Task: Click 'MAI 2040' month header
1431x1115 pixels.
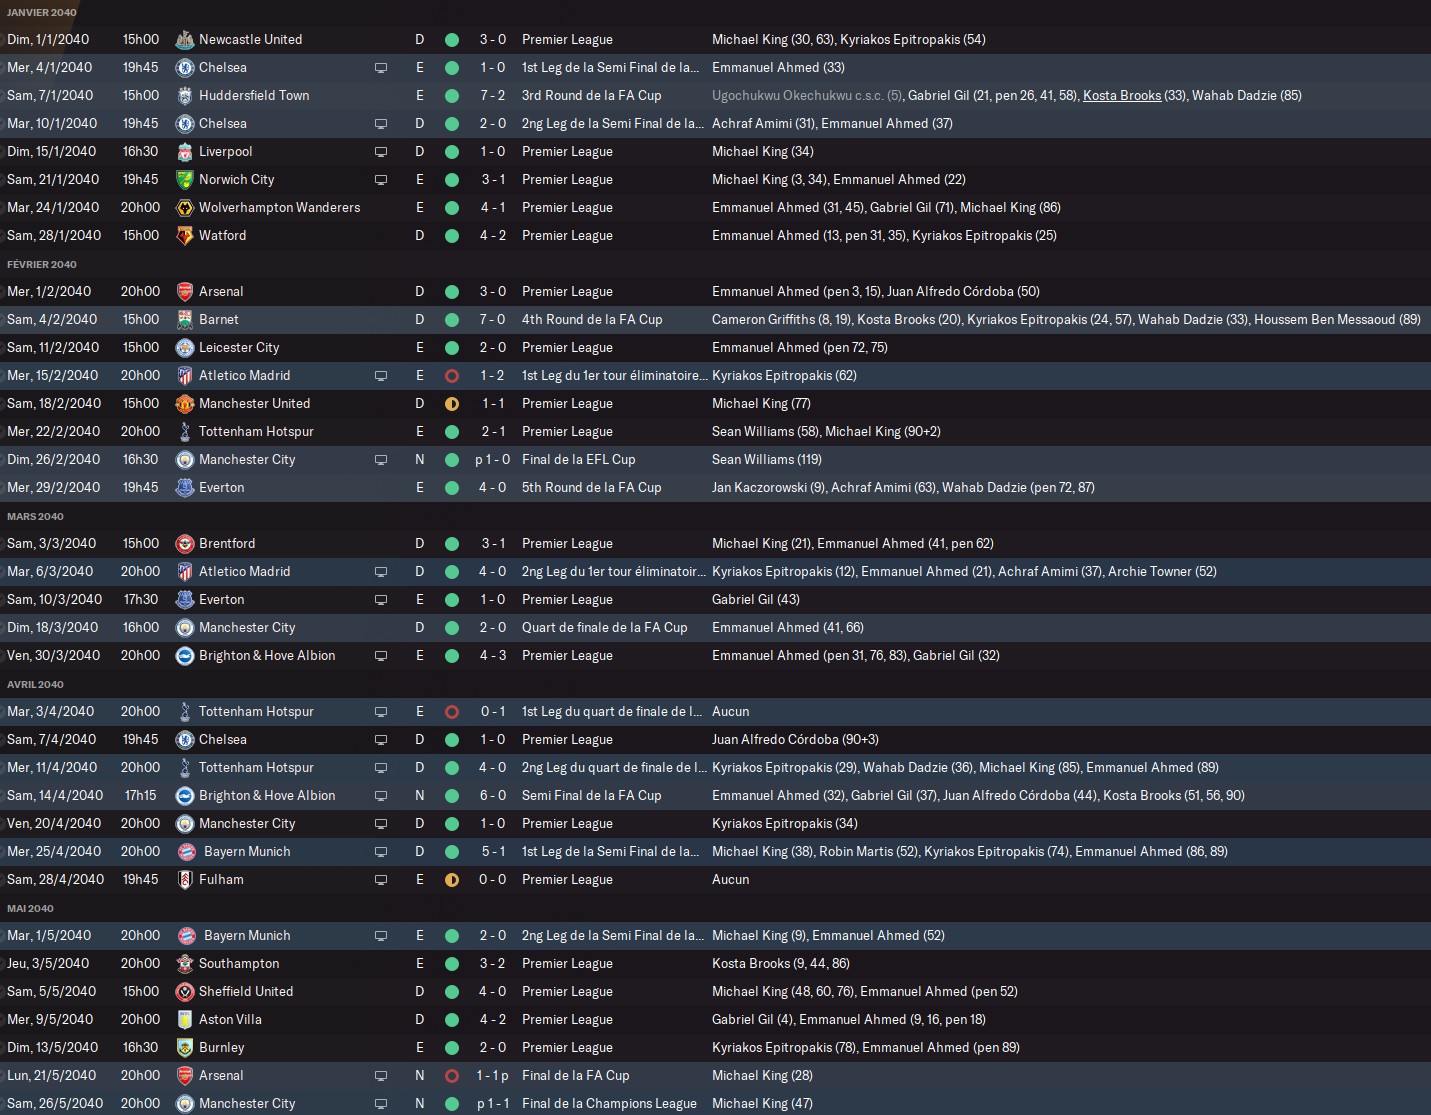Action: click(x=30, y=909)
